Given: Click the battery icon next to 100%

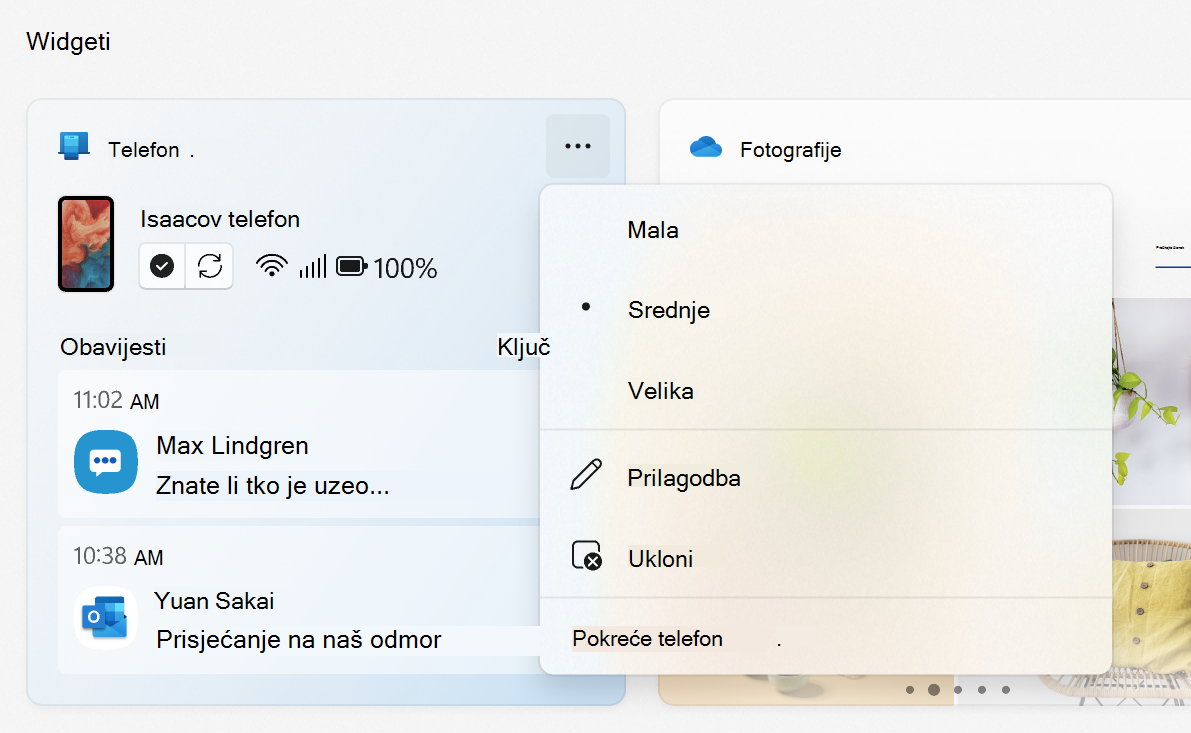Looking at the screenshot, I should pyautogui.click(x=352, y=267).
